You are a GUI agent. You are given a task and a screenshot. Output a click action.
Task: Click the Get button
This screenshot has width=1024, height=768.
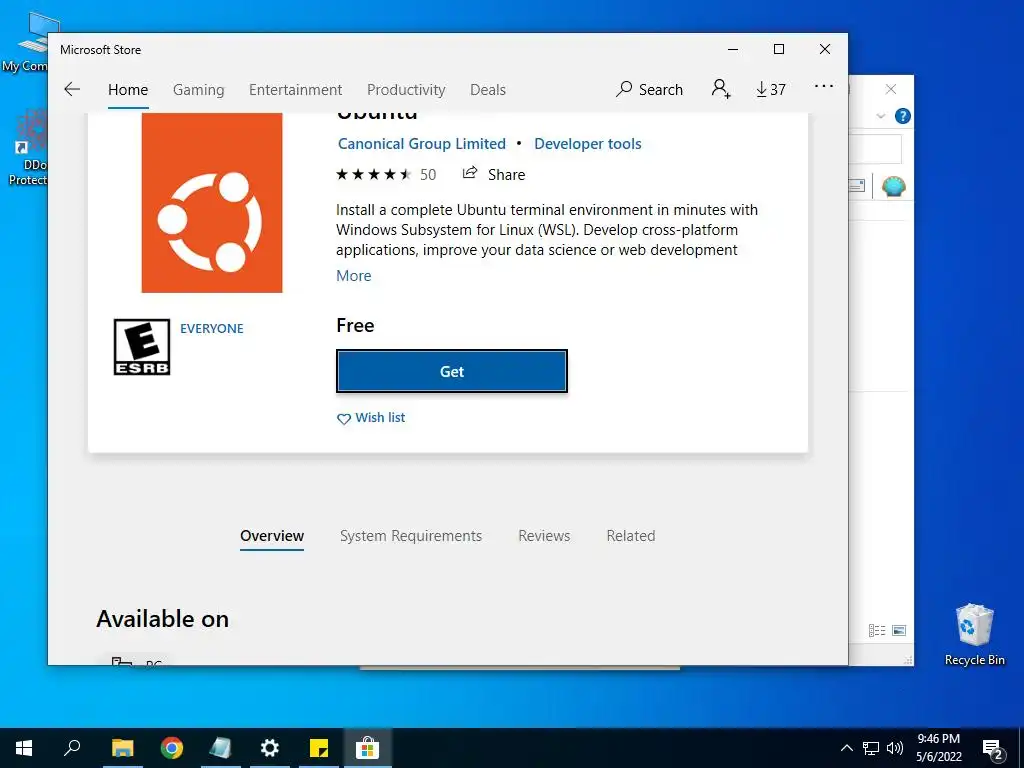[x=452, y=372]
